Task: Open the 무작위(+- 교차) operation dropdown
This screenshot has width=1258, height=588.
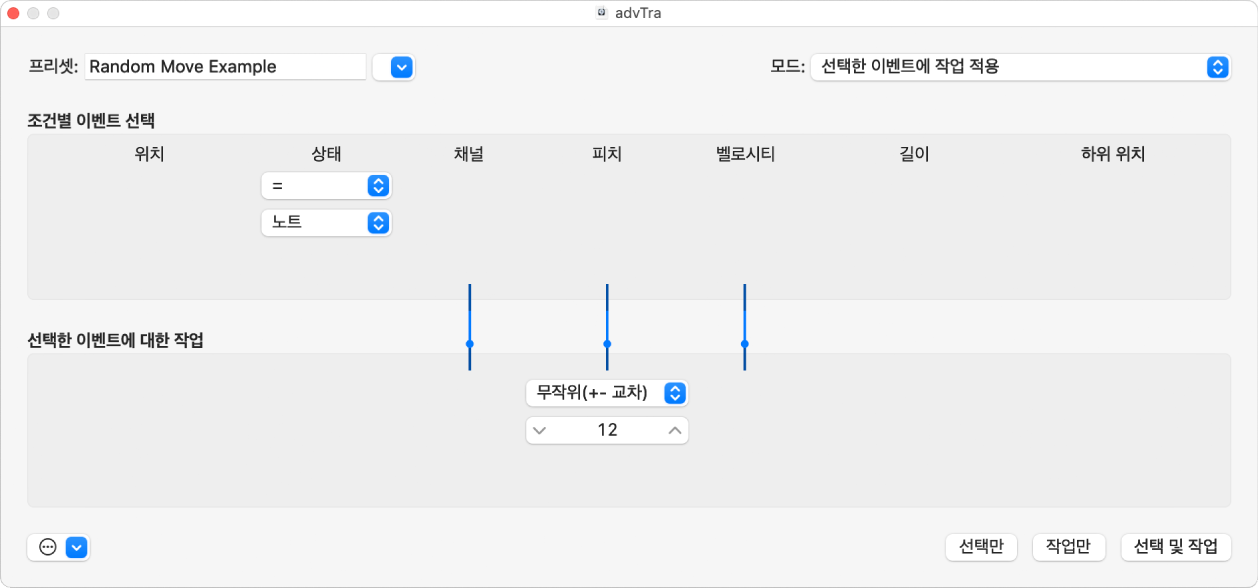Action: point(607,393)
